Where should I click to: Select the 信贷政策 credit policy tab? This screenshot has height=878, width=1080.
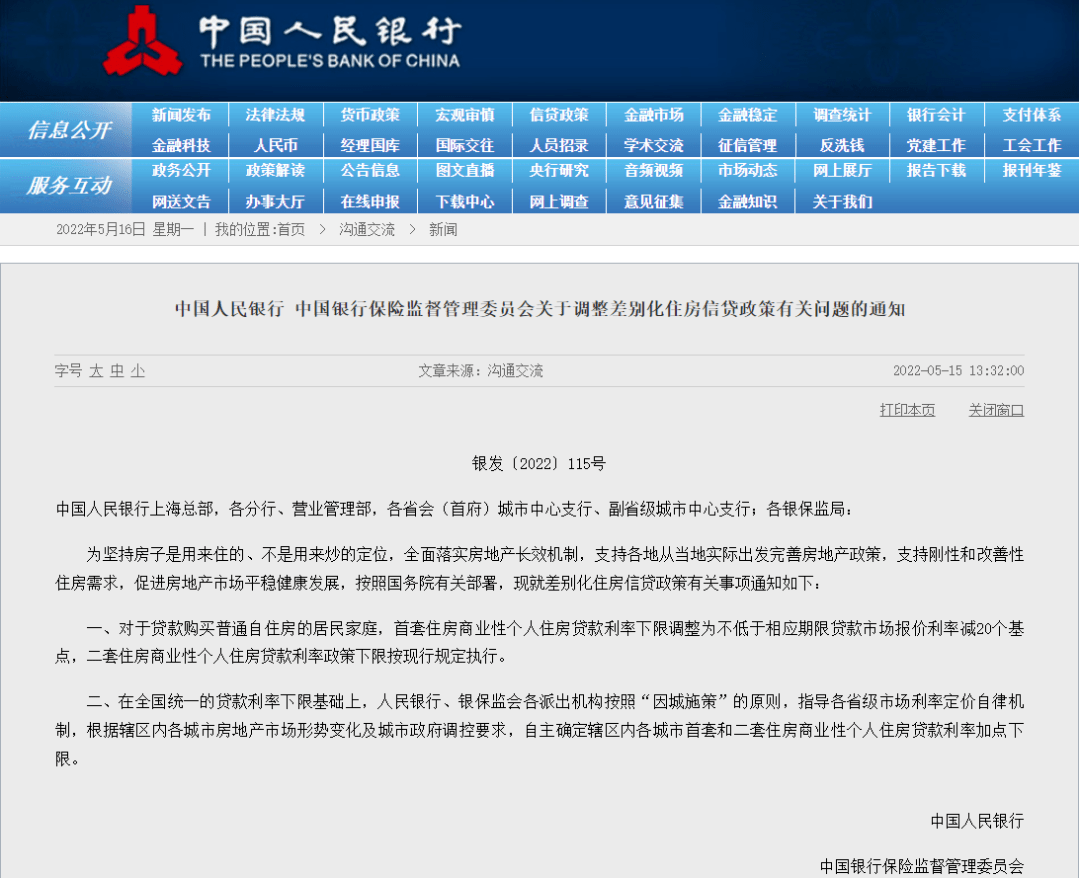[559, 115]
